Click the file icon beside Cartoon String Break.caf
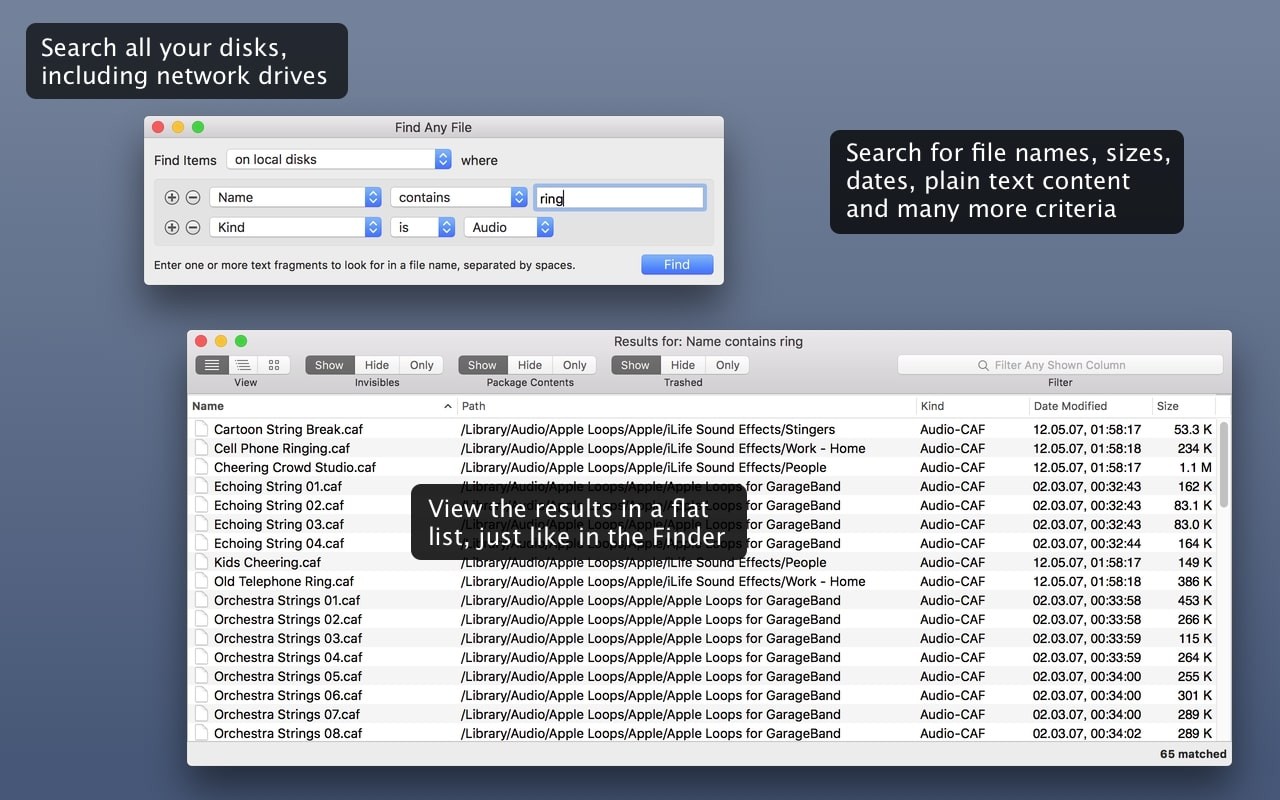Viewport: 1280px width, 800px height. [201, 428]
